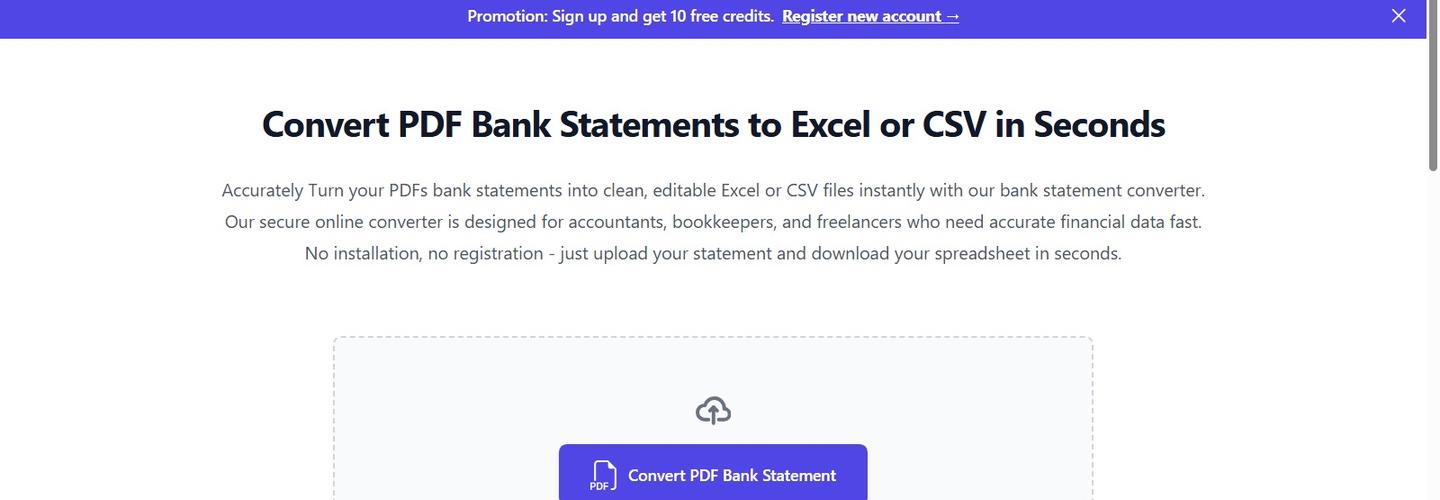Click the word "Convert" in the main heading
Viewport: 1440px width, 500px height.
coord(325,125)
